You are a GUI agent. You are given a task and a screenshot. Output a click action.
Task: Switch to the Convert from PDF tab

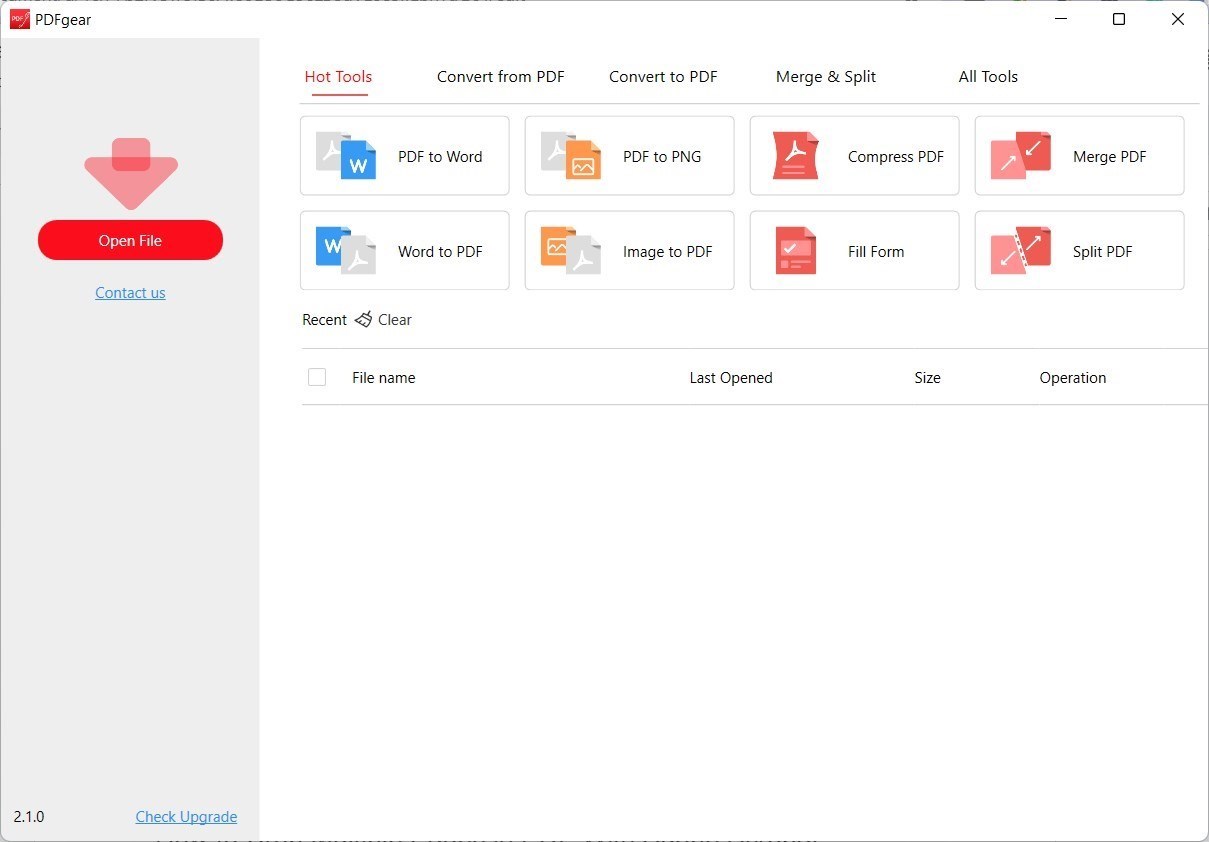pyautogui.click(x=500, y=76)
